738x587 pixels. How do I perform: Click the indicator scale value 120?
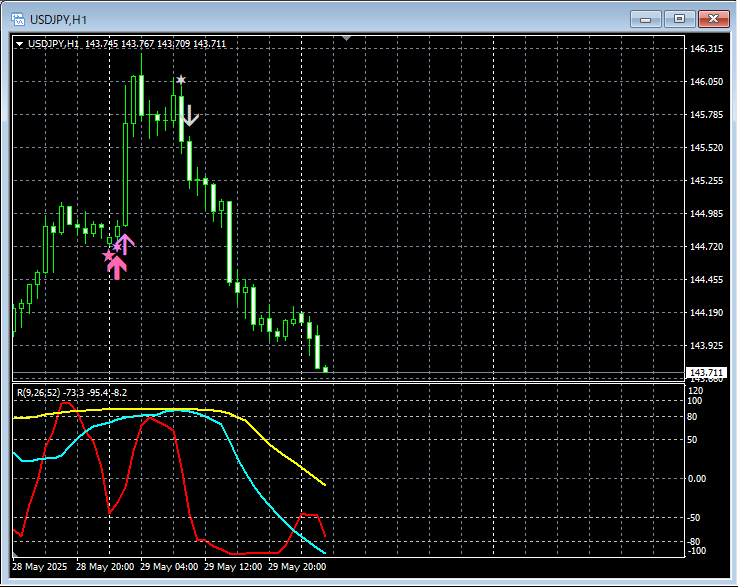[695, 391]
